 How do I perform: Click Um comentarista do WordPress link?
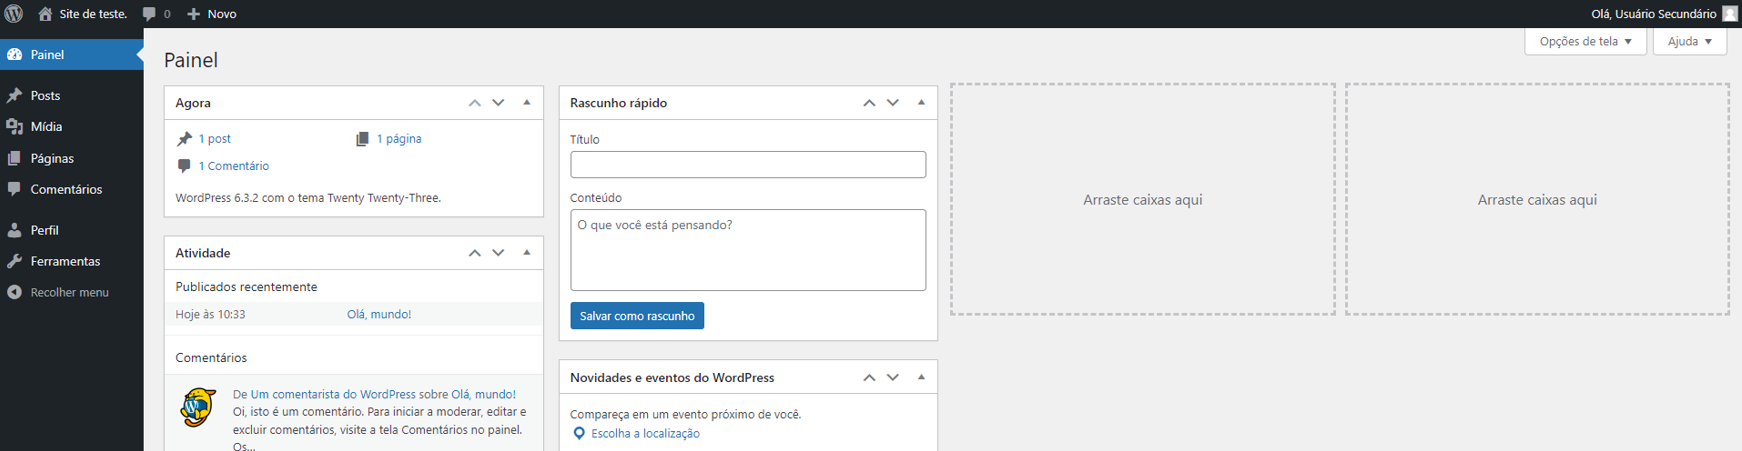(x=333, y=394)
